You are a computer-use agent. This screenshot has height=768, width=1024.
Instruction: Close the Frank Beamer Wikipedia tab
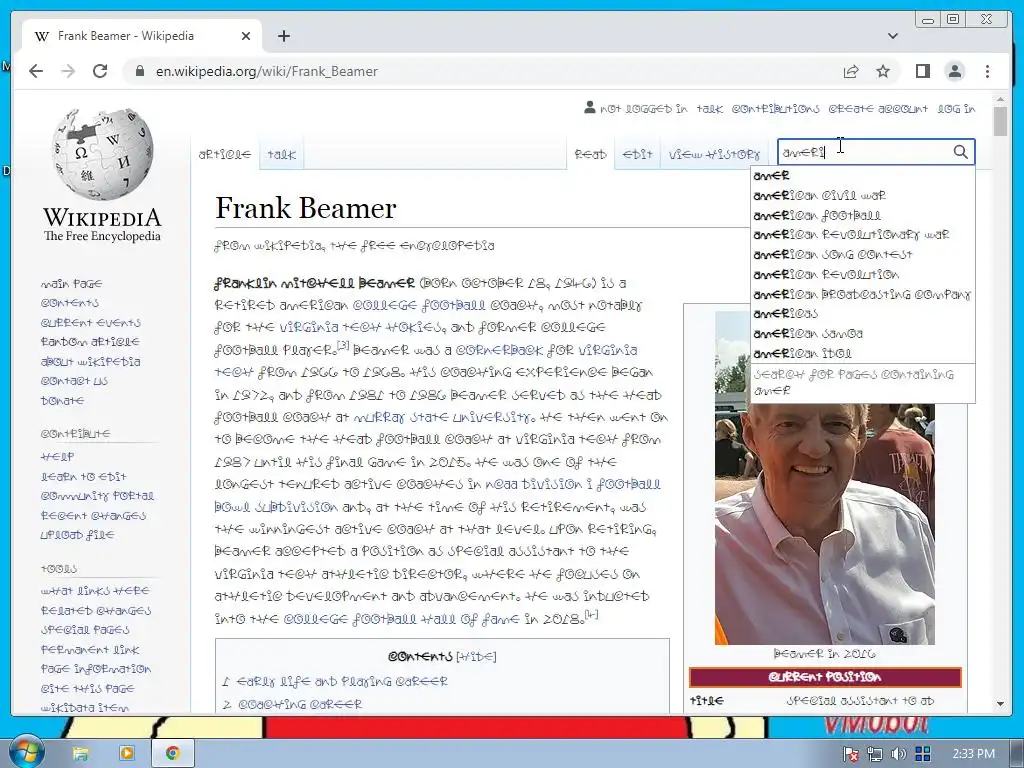tap(246, 36)
